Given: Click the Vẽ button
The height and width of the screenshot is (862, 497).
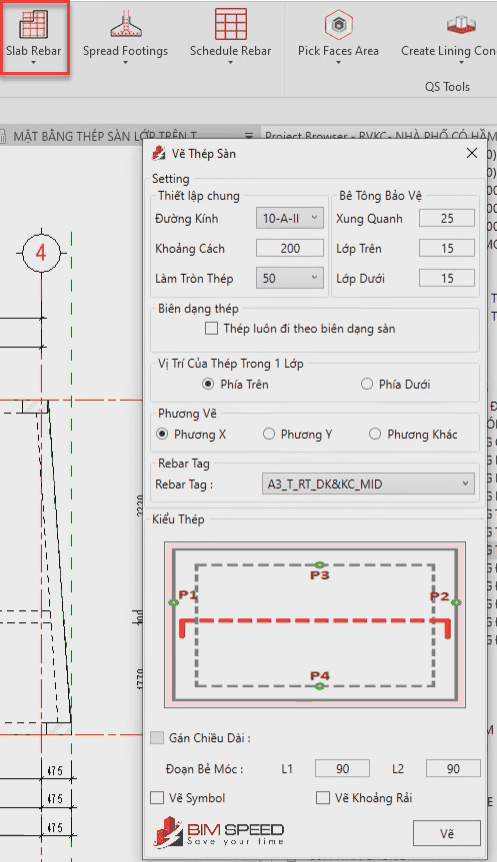Looking at the screenshot, I should (446, 834).
